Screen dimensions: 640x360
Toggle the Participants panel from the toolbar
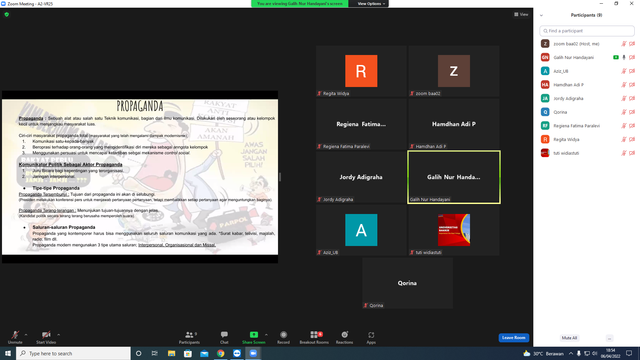(x=189, y=337)
